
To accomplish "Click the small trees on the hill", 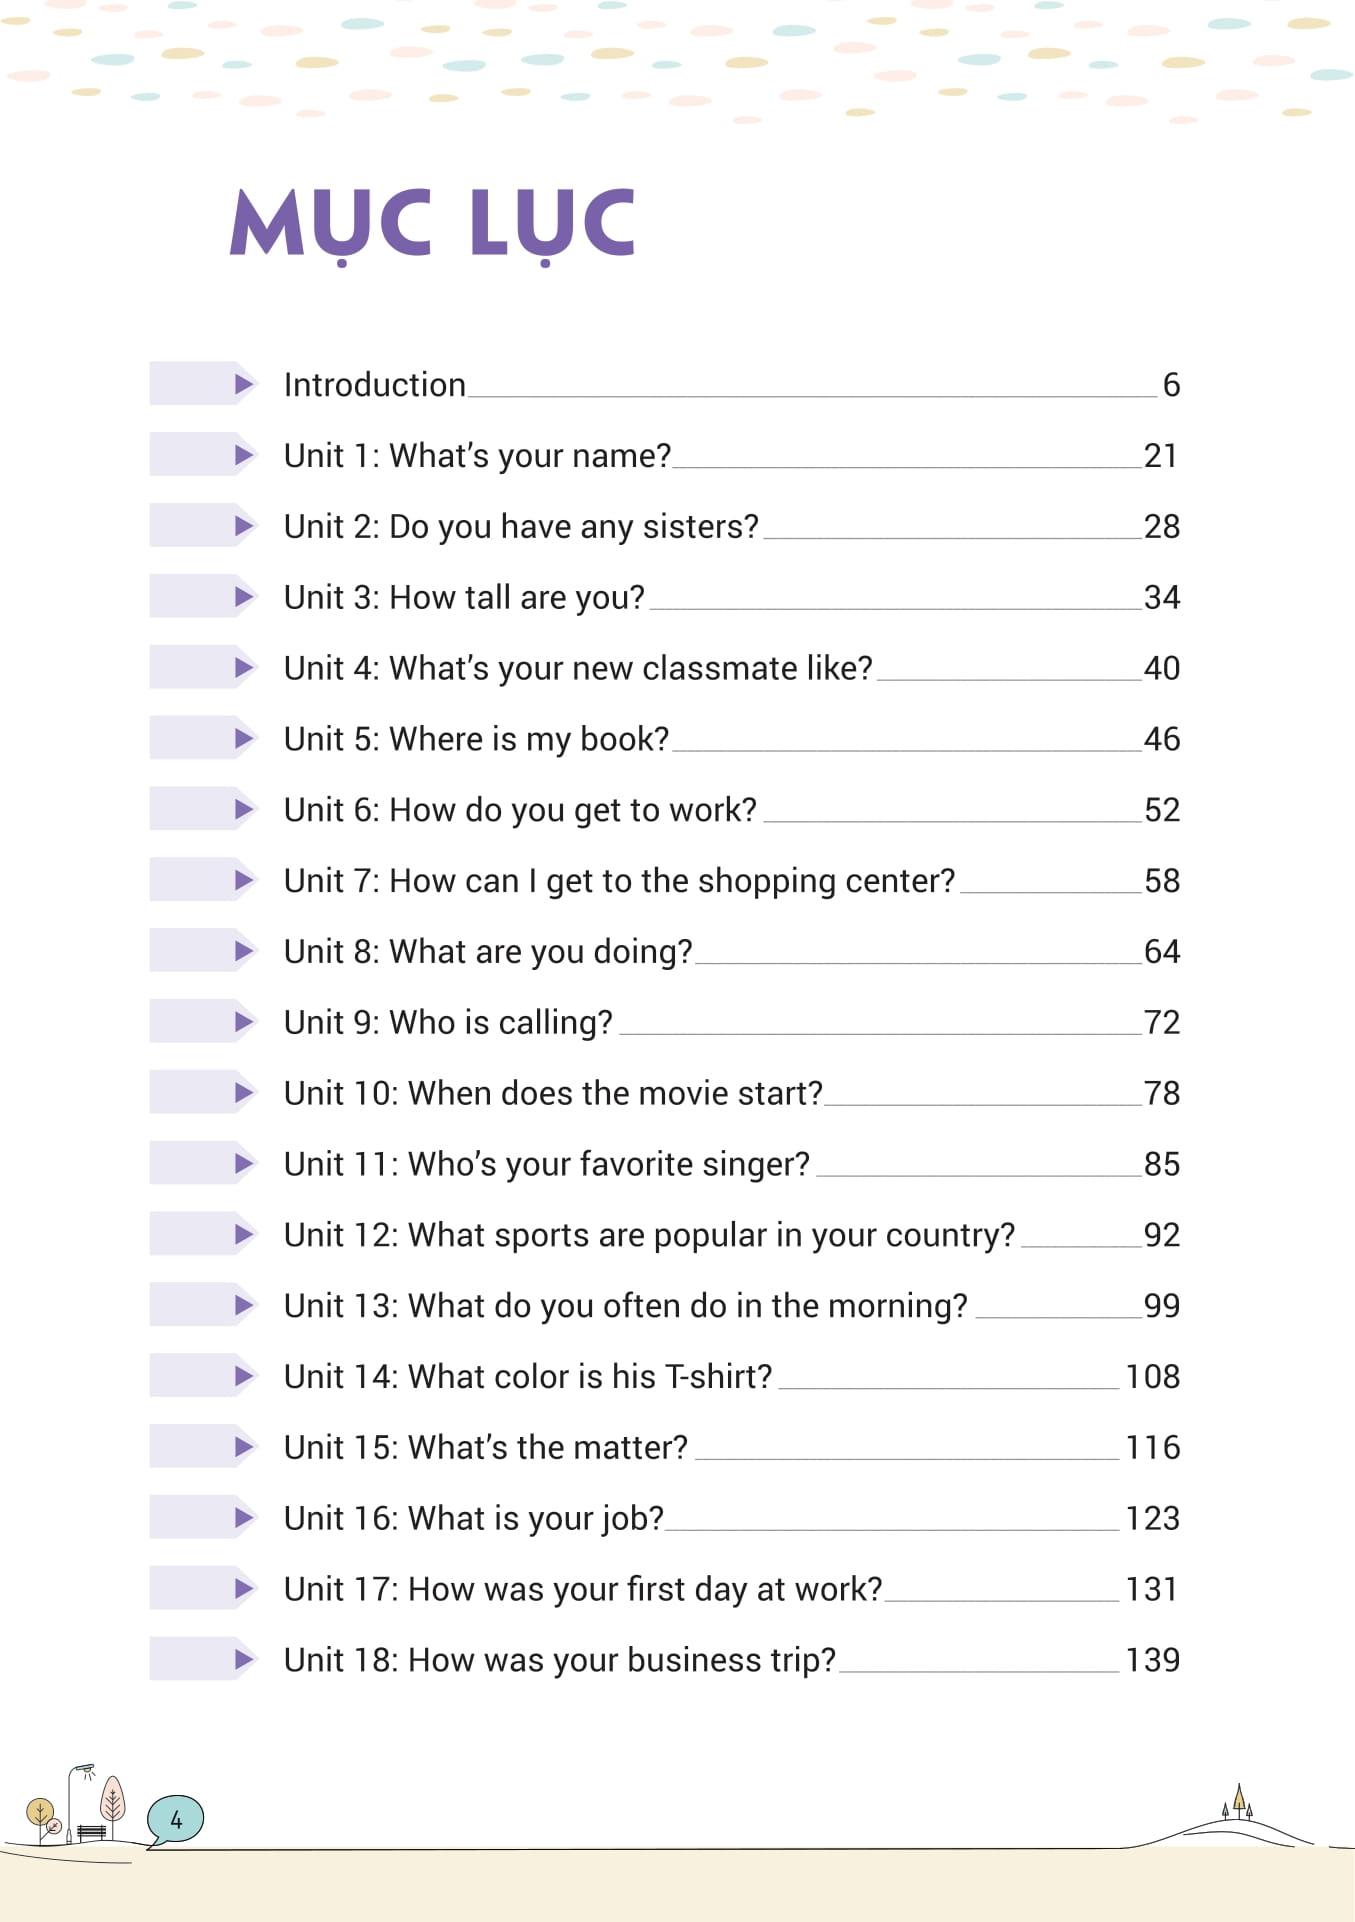I will click(1238, 1803).
